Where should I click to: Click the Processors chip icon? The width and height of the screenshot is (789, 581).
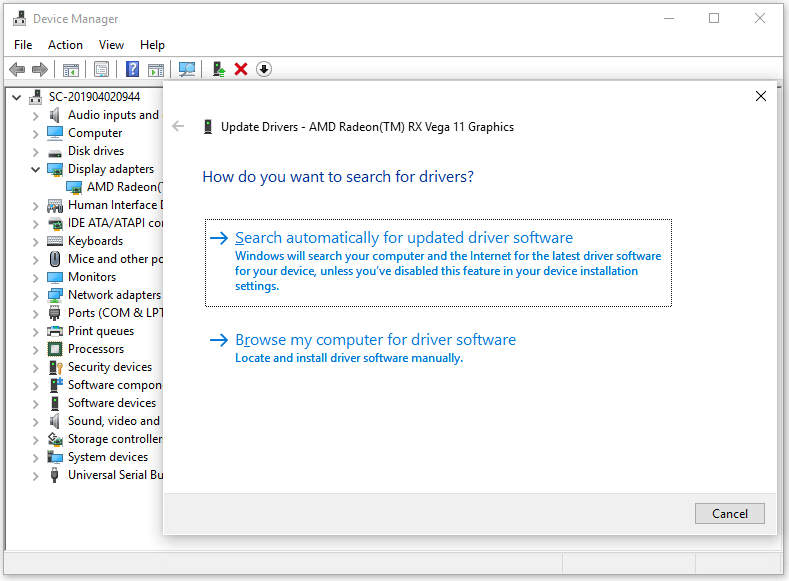point(54,349)
